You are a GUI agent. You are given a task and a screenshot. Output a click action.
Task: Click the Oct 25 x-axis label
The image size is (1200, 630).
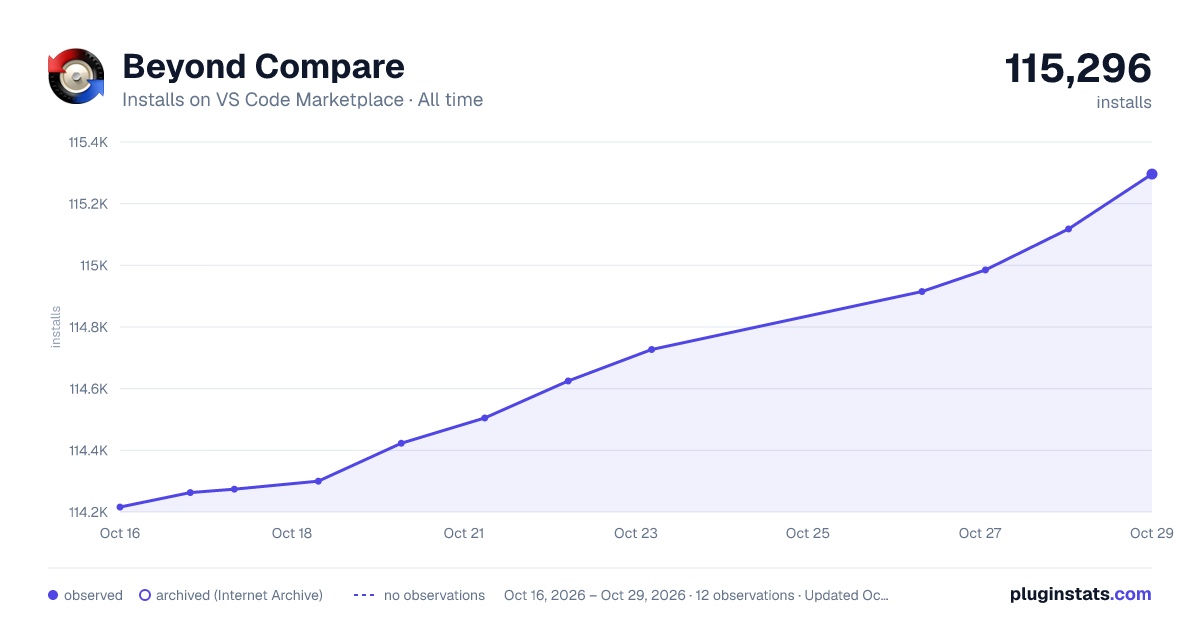(x=808, y=533)
